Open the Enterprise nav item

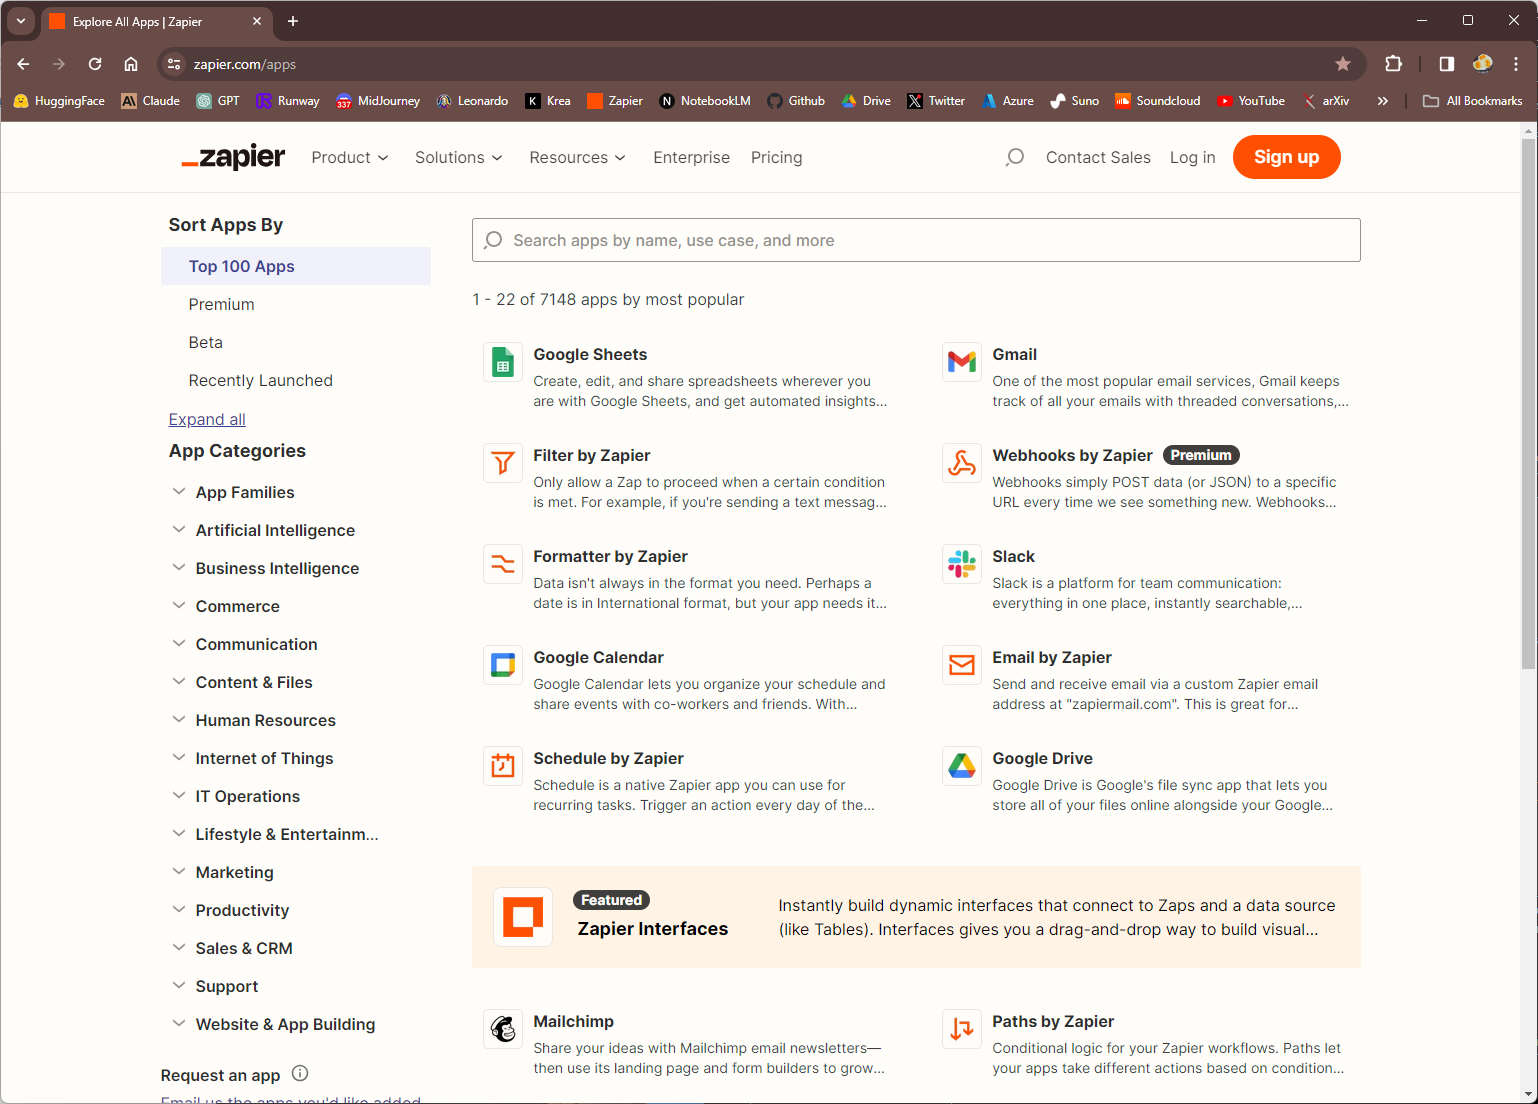(x=691, y=157)
